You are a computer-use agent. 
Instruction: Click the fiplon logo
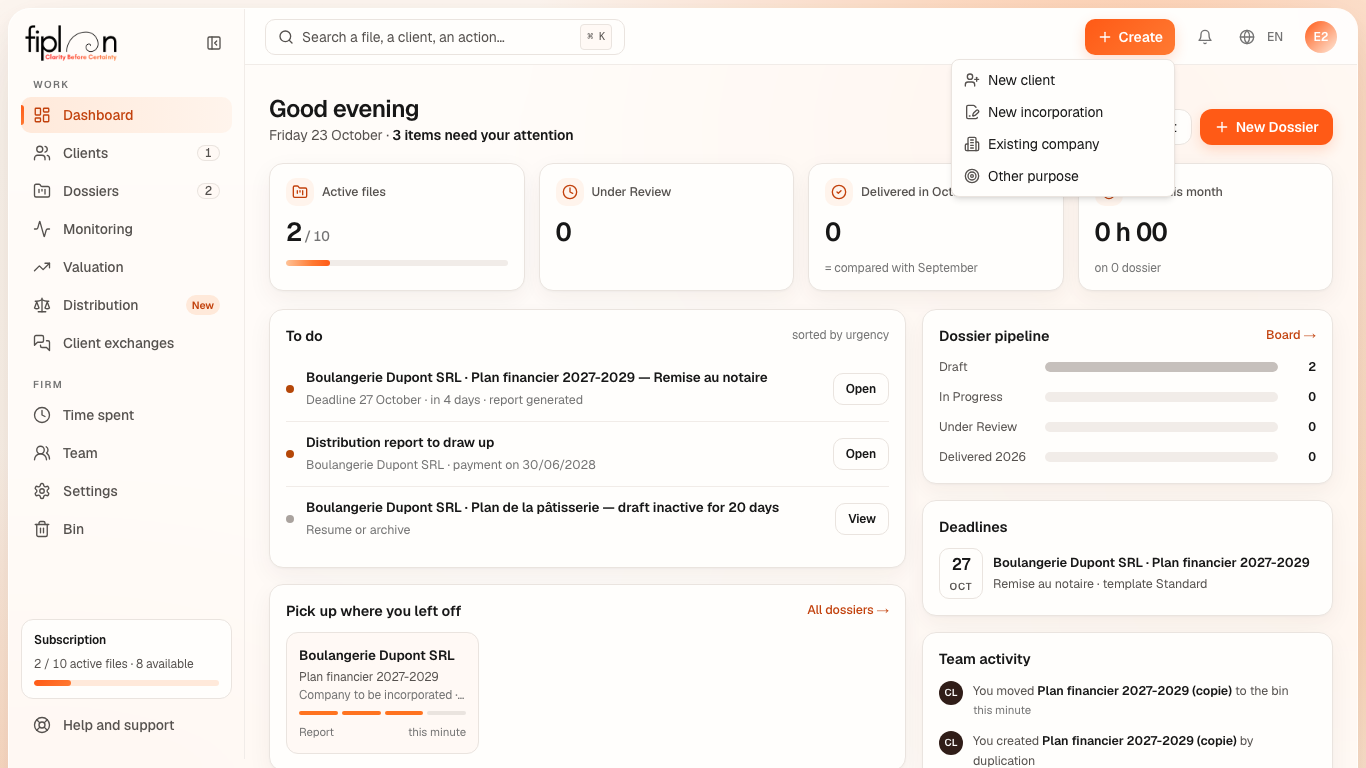[71, 43]
